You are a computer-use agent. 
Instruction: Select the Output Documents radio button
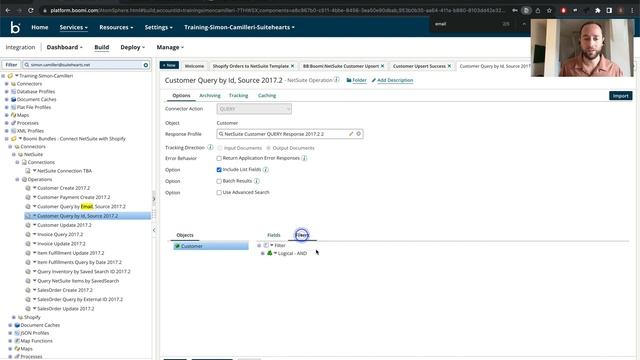pos(269,148)
